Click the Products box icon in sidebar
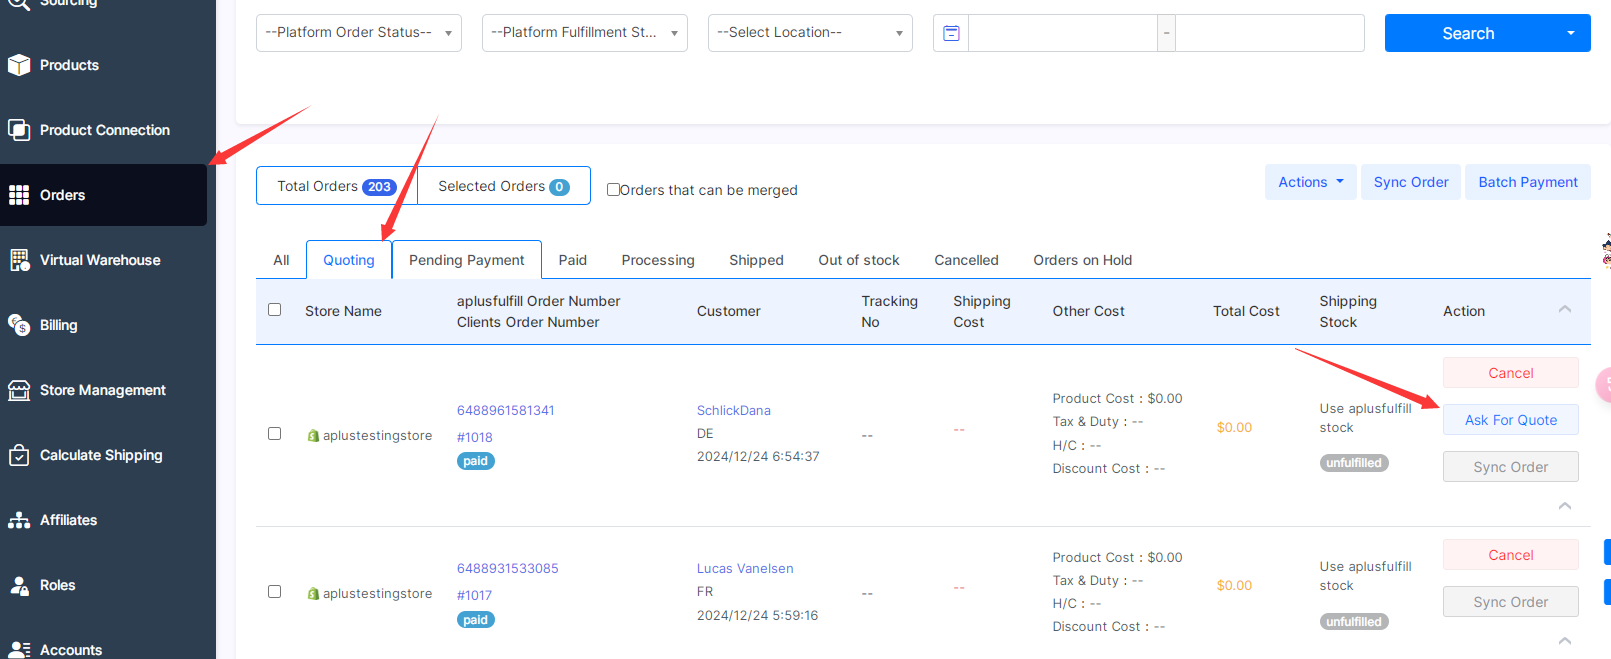The width and height of the screenshot is (1611, 659). pos(19,65)
